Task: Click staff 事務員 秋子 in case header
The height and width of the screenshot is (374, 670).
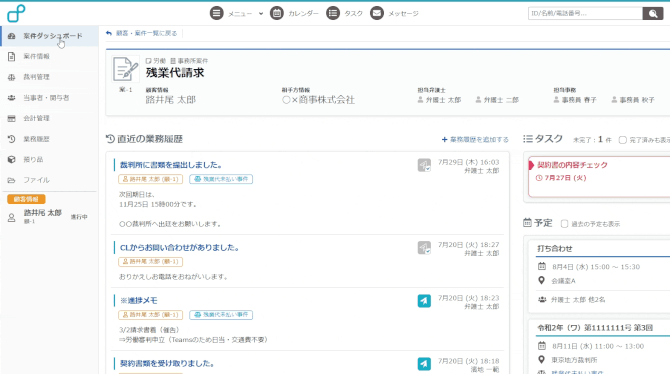Action: click(x=633, y=100)
